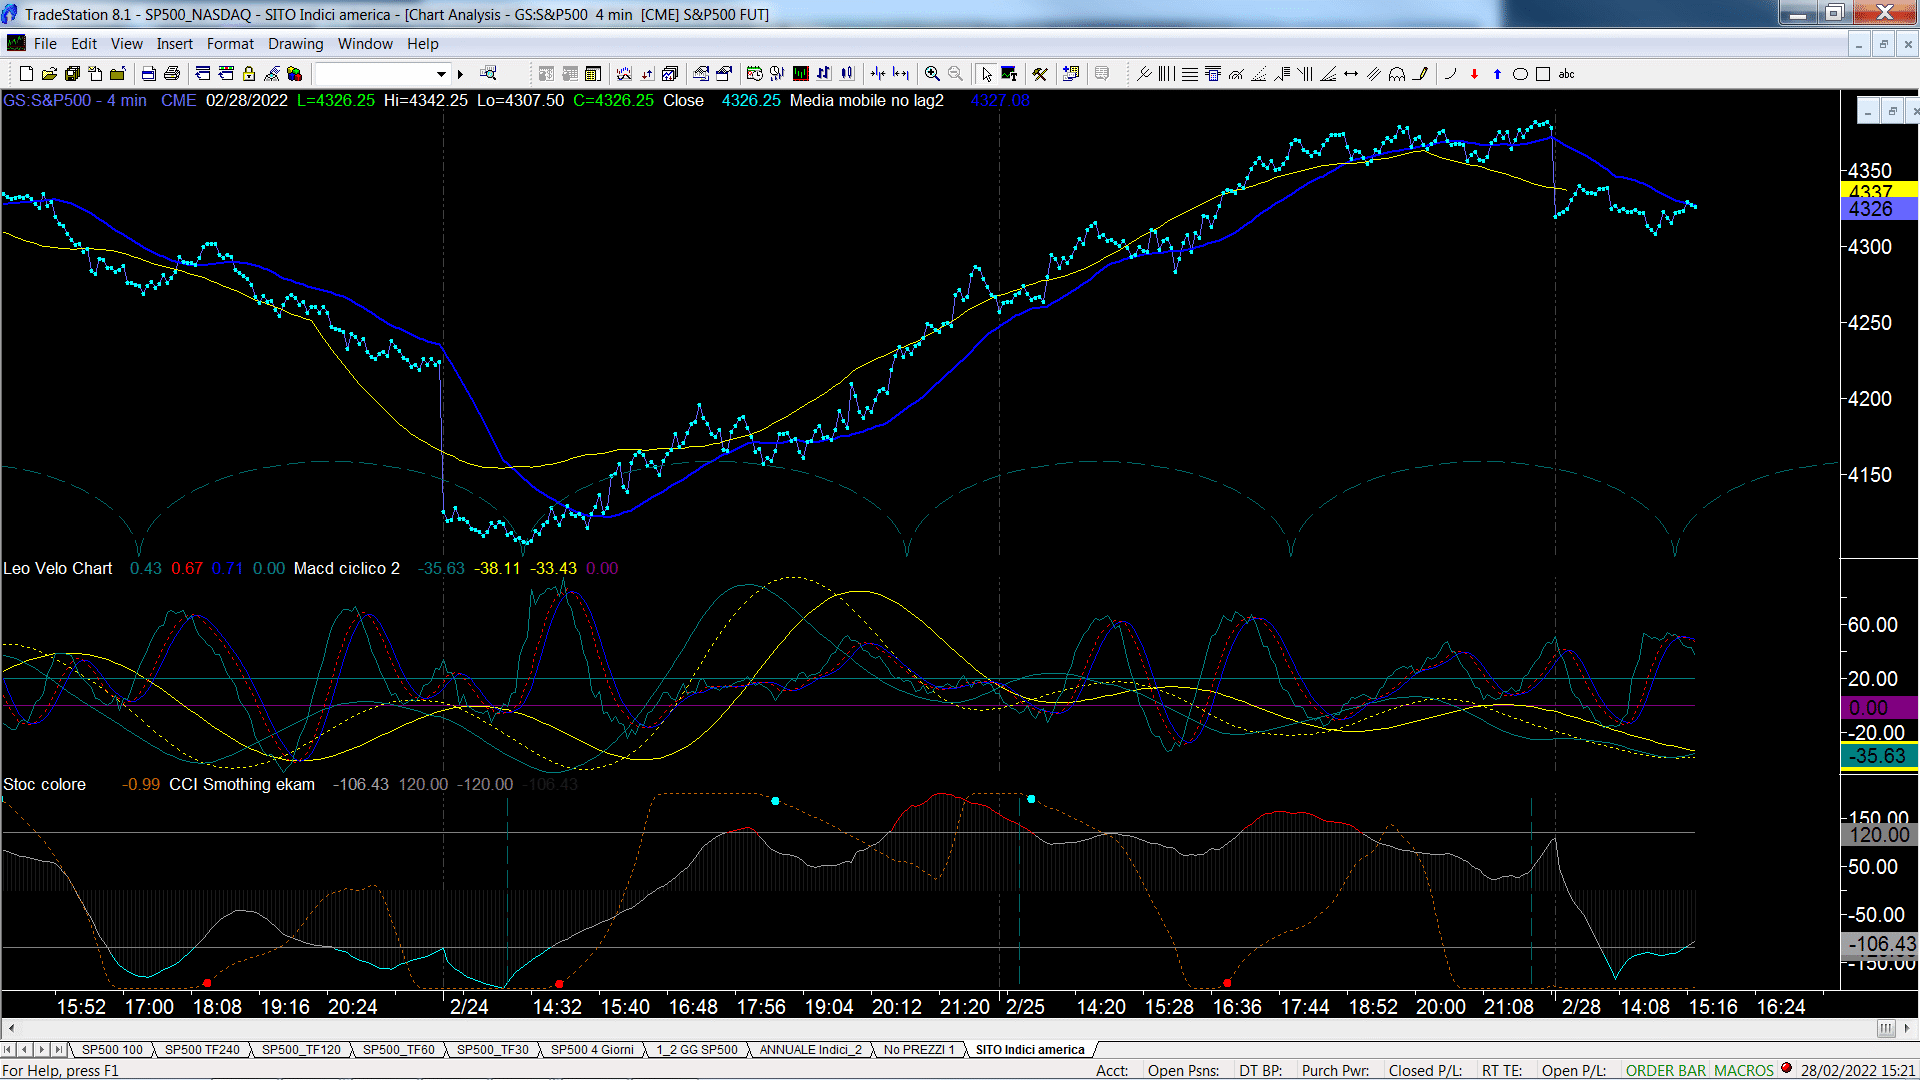Image resolution: width=1920 pixels, height=1080 pixels.
Task: Click the green candlestick chart icon
Action: 801,74
